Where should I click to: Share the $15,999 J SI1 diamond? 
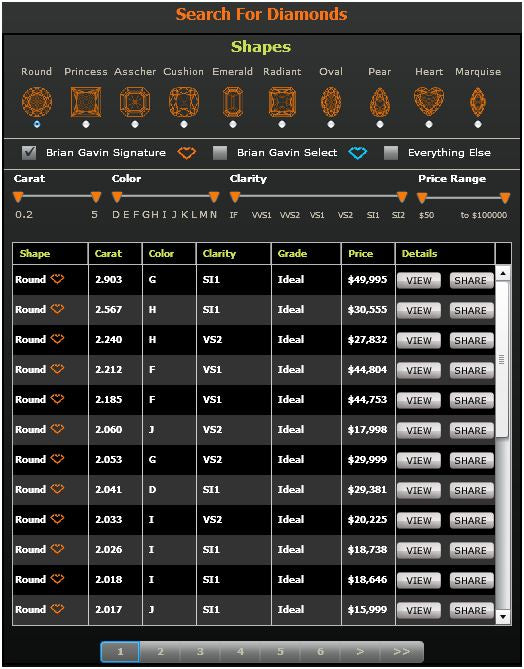tap(471, 611)
